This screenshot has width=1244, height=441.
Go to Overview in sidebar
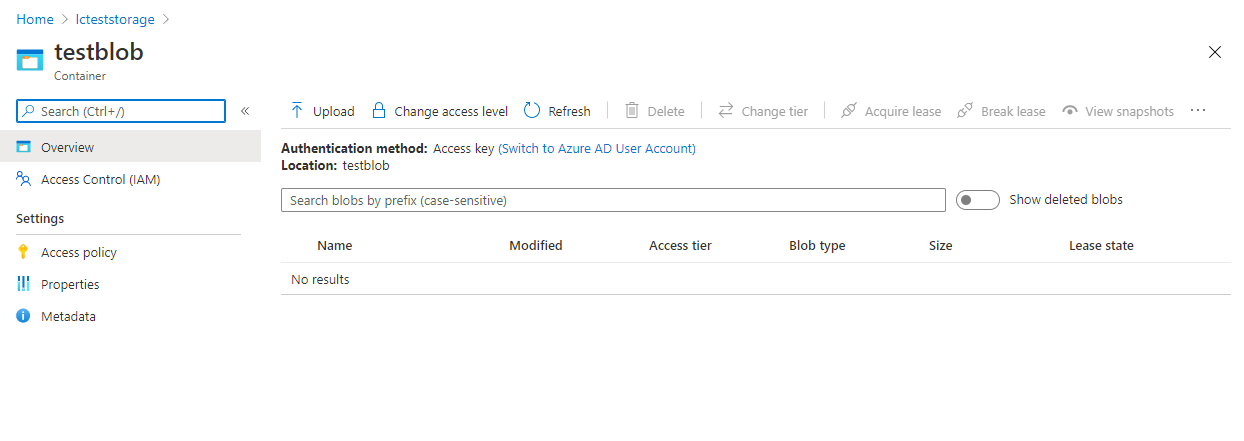(67, 148)
